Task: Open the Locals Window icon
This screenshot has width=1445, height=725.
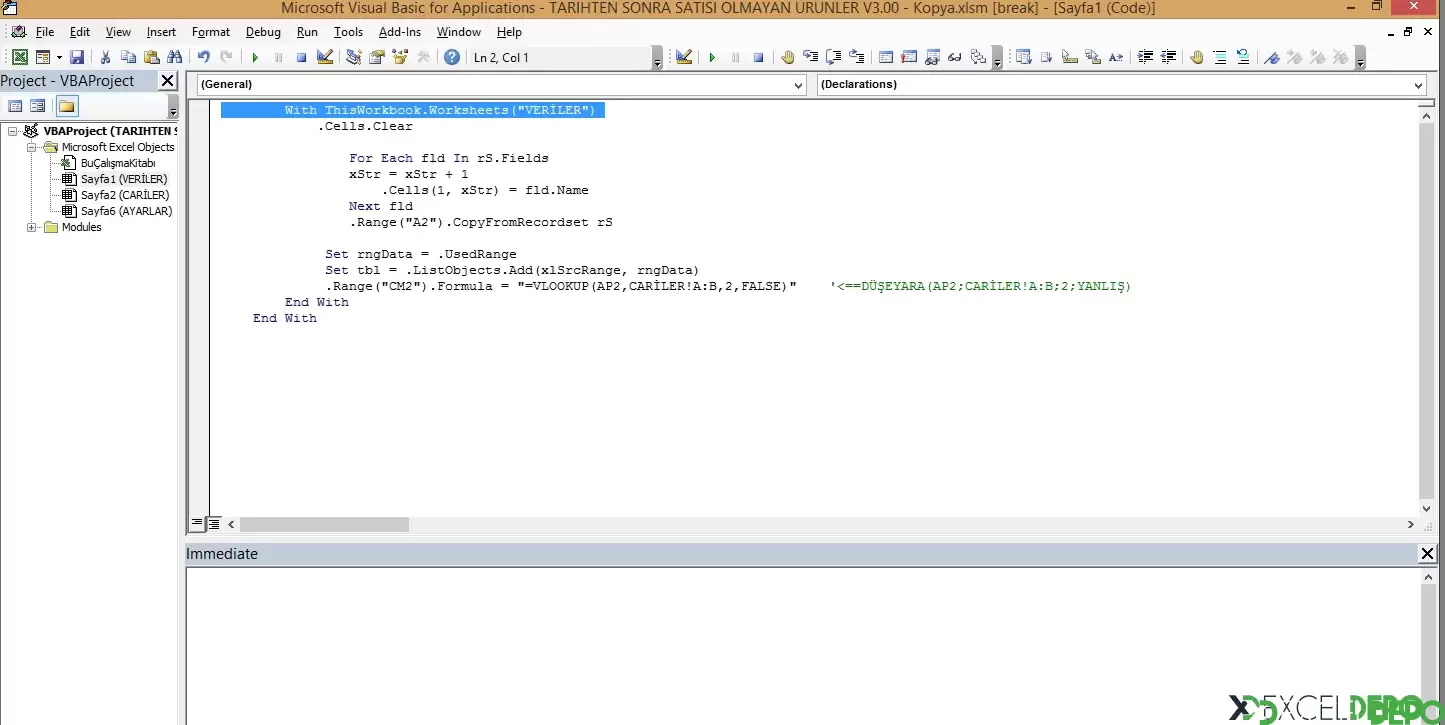Action: tap(886, 58)
